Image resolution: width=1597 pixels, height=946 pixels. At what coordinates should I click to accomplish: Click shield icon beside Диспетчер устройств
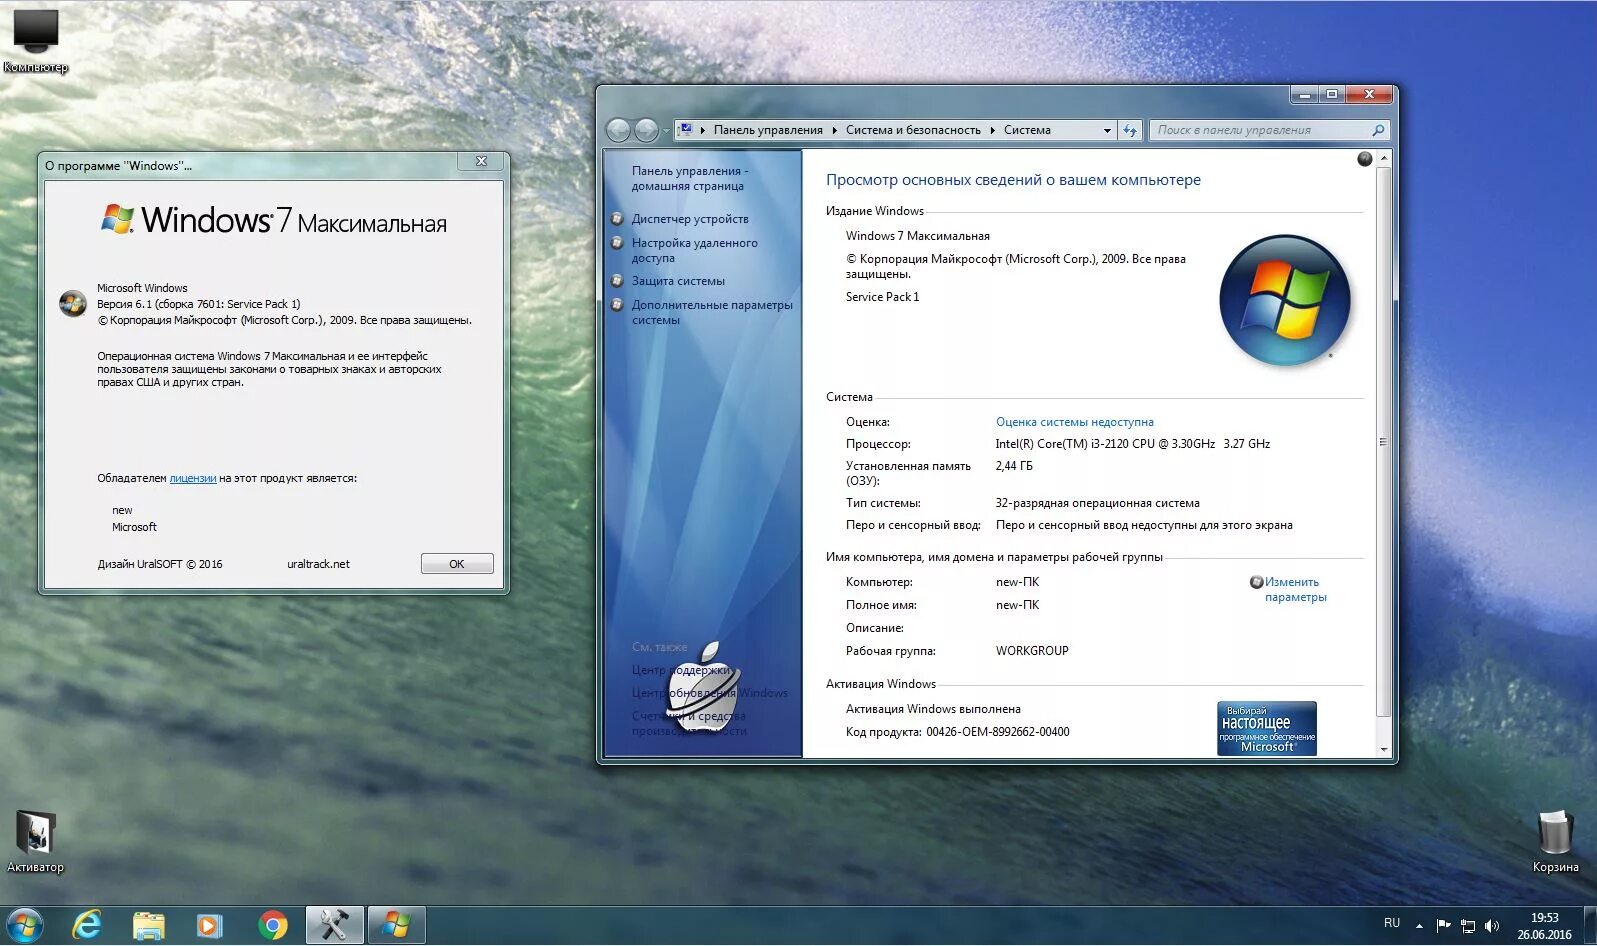pyautogui.click(x=617, y=219)
